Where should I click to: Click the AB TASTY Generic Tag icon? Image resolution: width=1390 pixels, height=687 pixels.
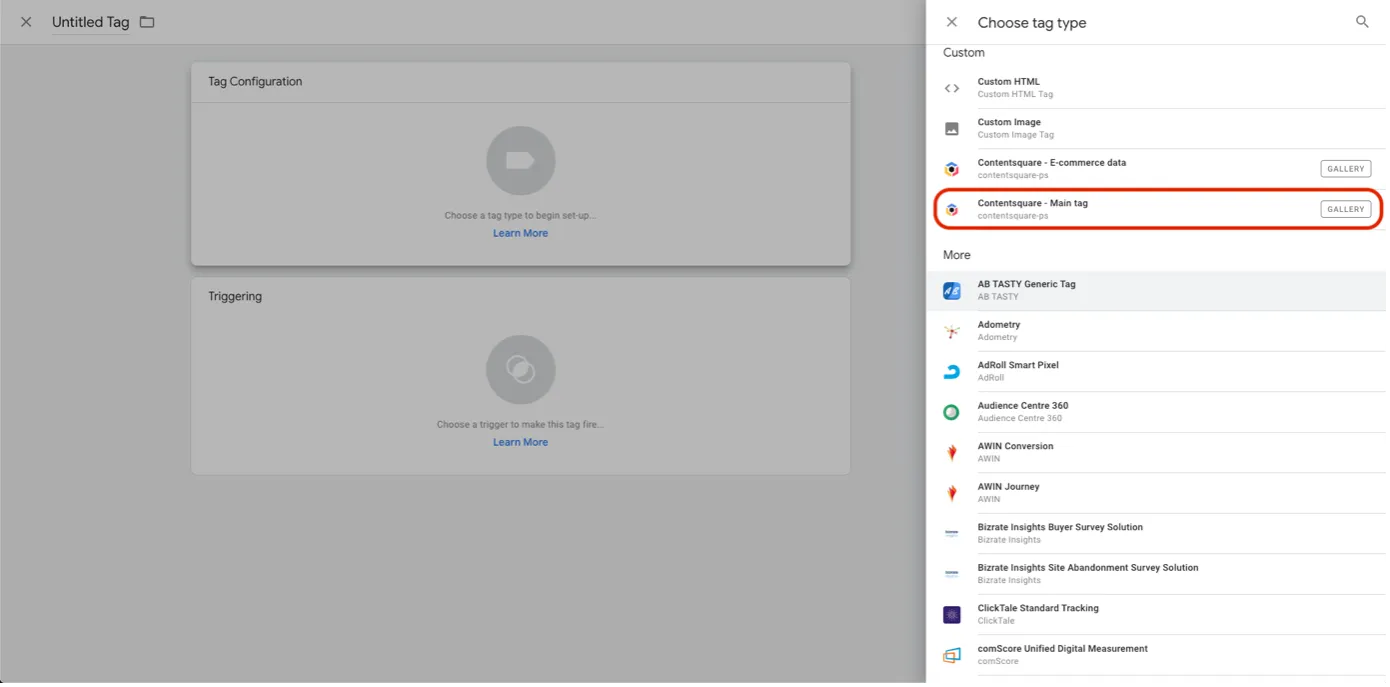click(x=951, y=291)
